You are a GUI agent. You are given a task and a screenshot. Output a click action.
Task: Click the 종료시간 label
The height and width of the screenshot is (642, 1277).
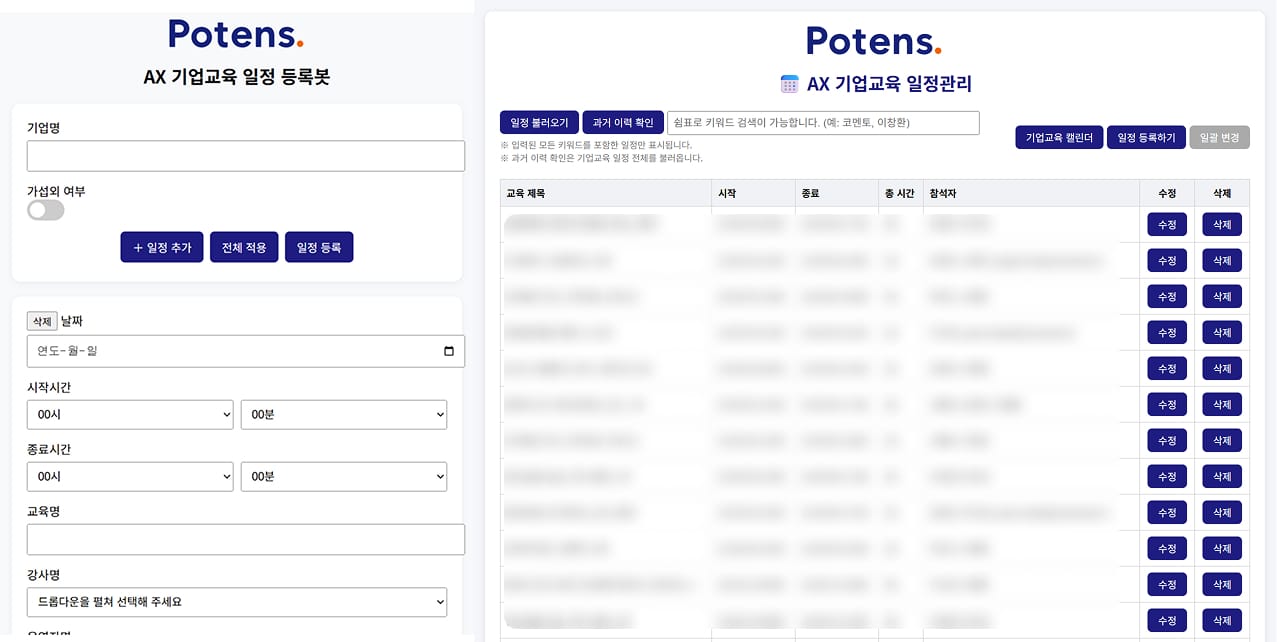click(x=49, y=449)
